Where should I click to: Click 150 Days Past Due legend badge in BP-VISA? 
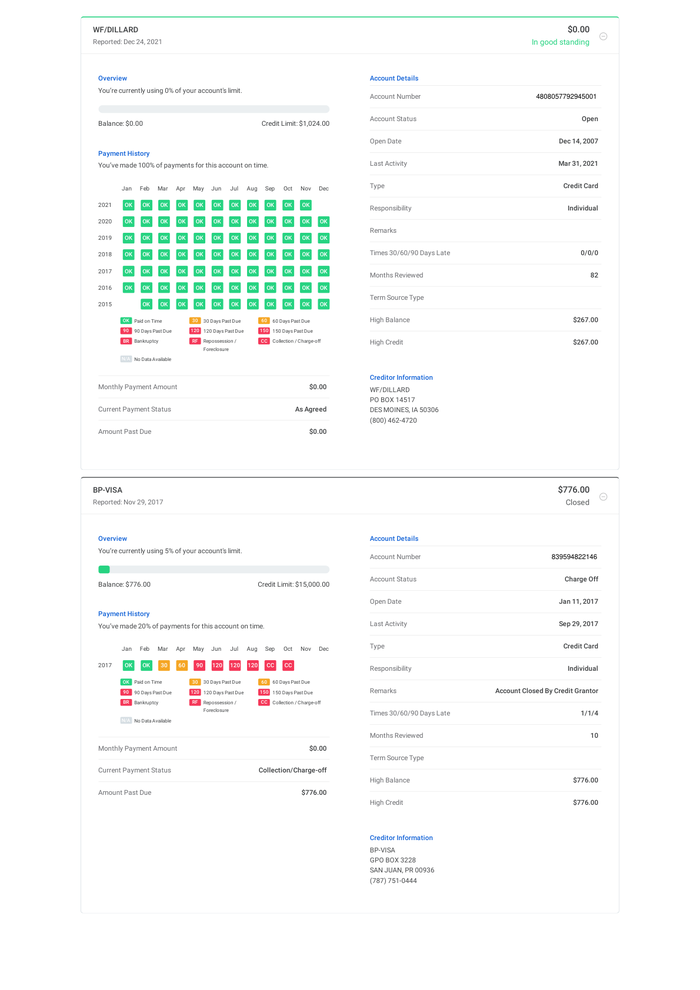264,692
